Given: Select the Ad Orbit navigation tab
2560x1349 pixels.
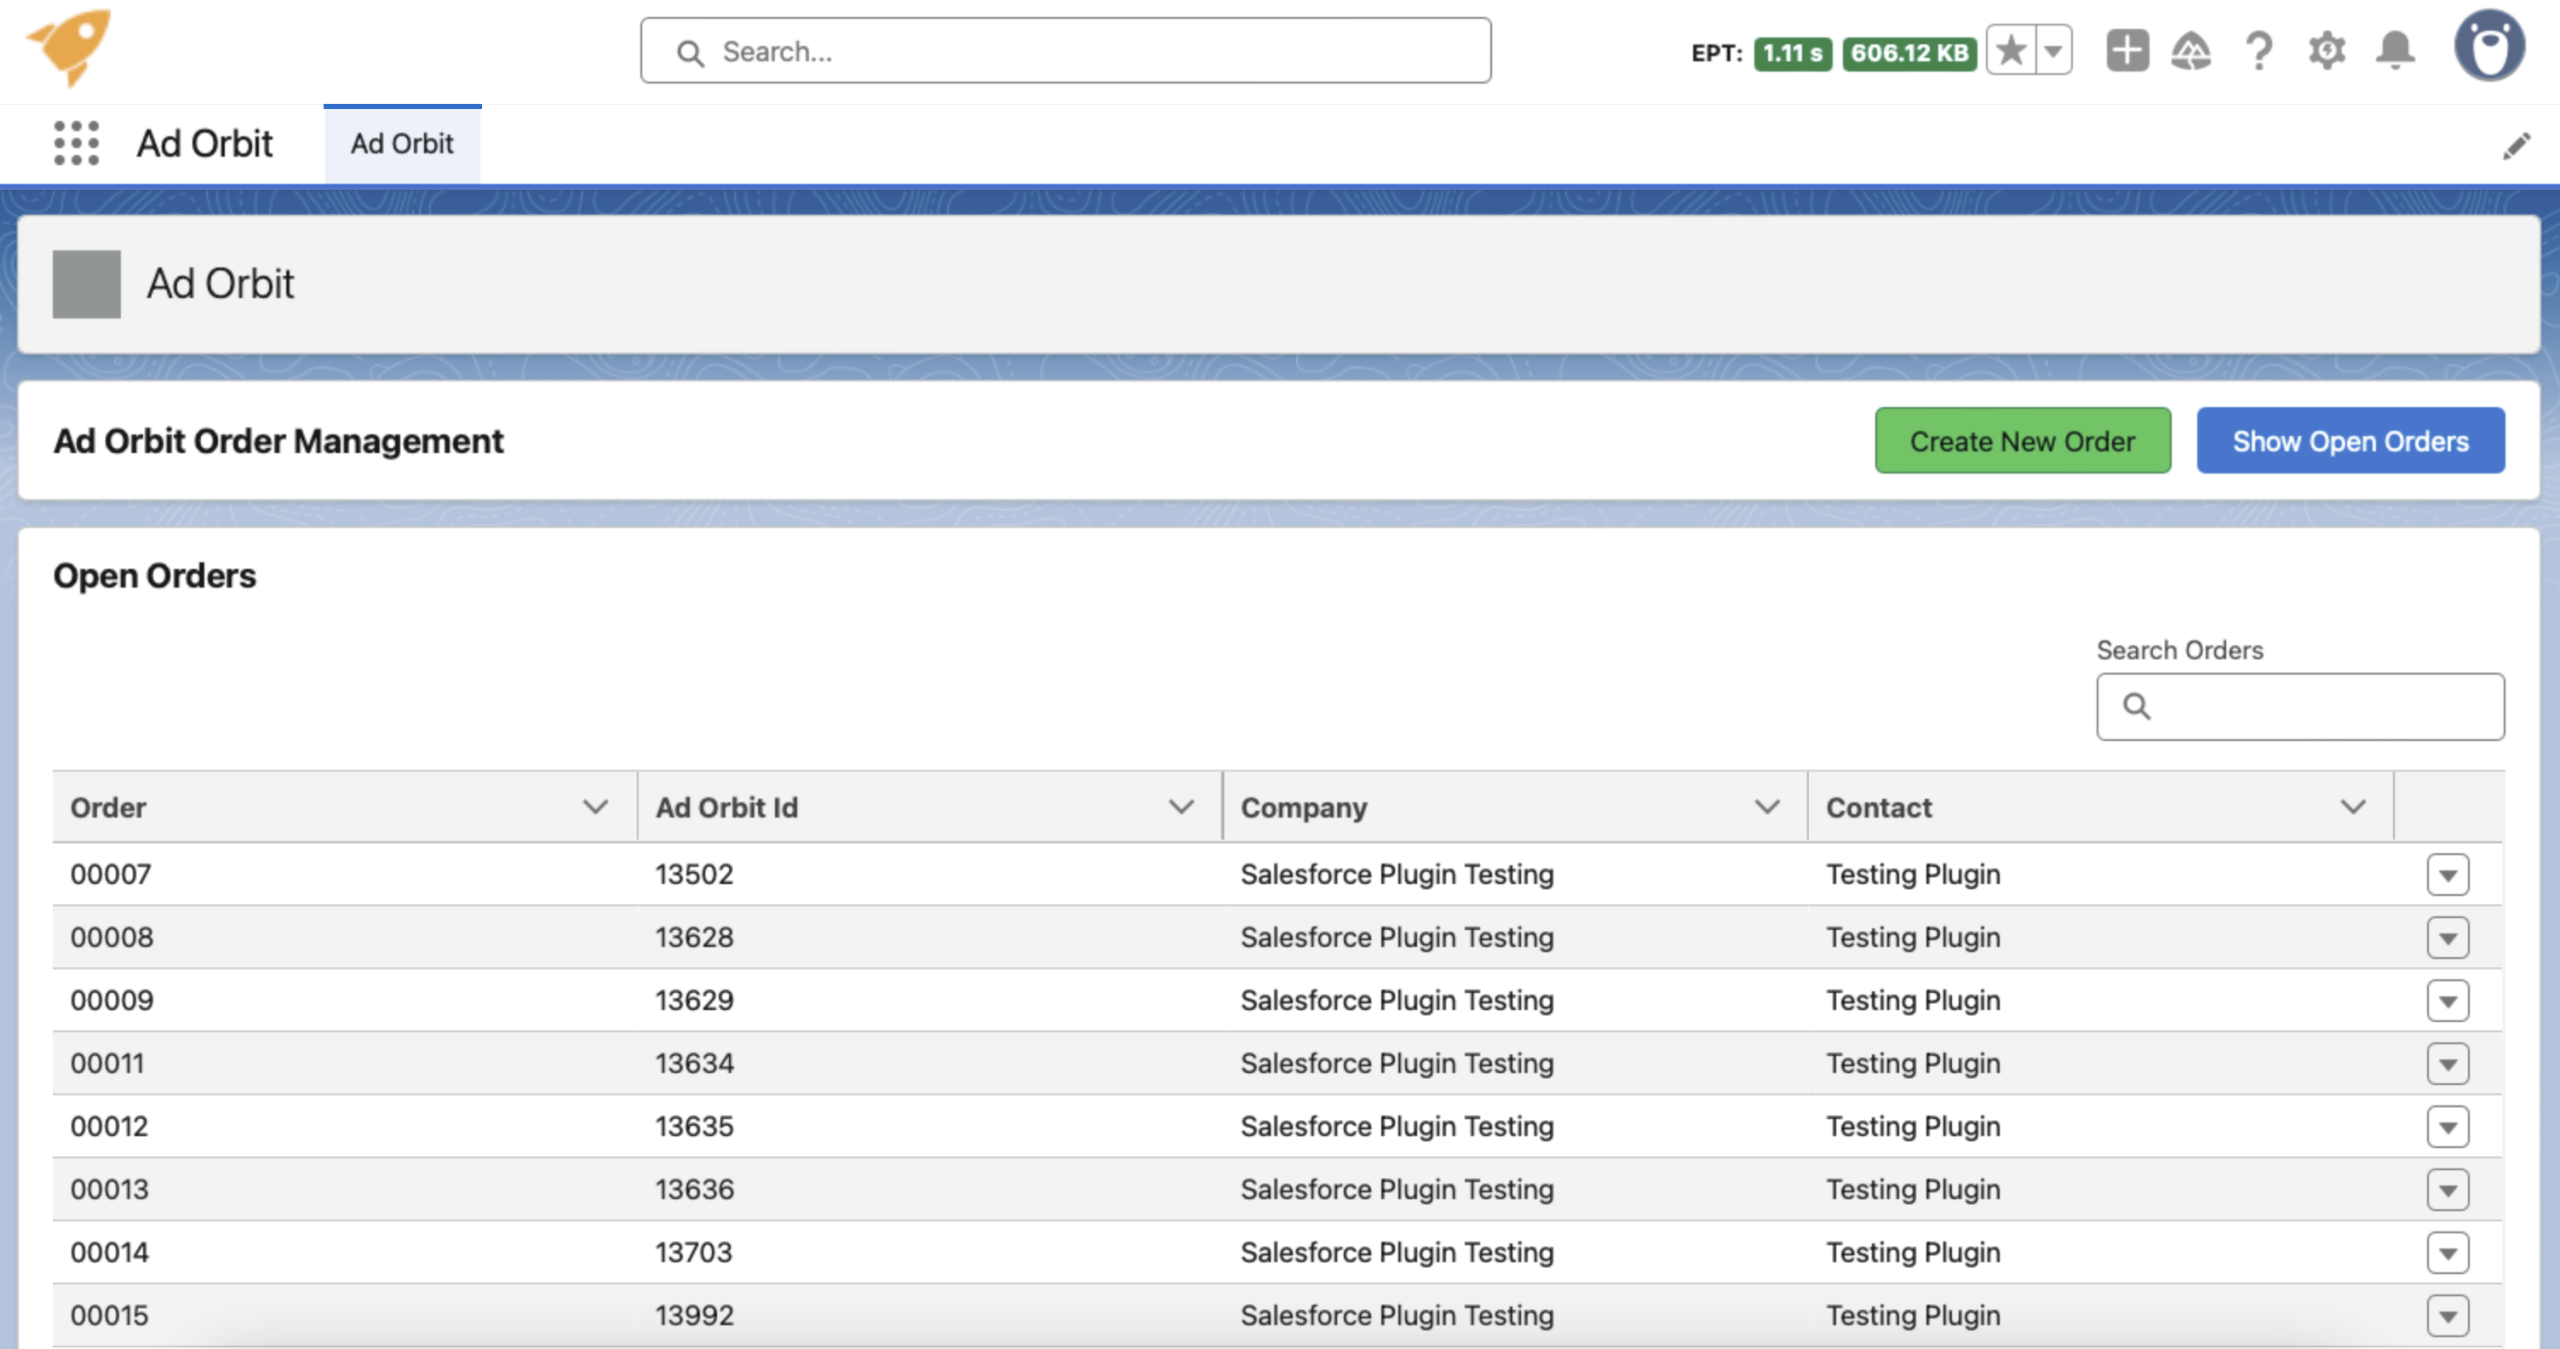Looking at the screenshot, I should coord(402,144).
